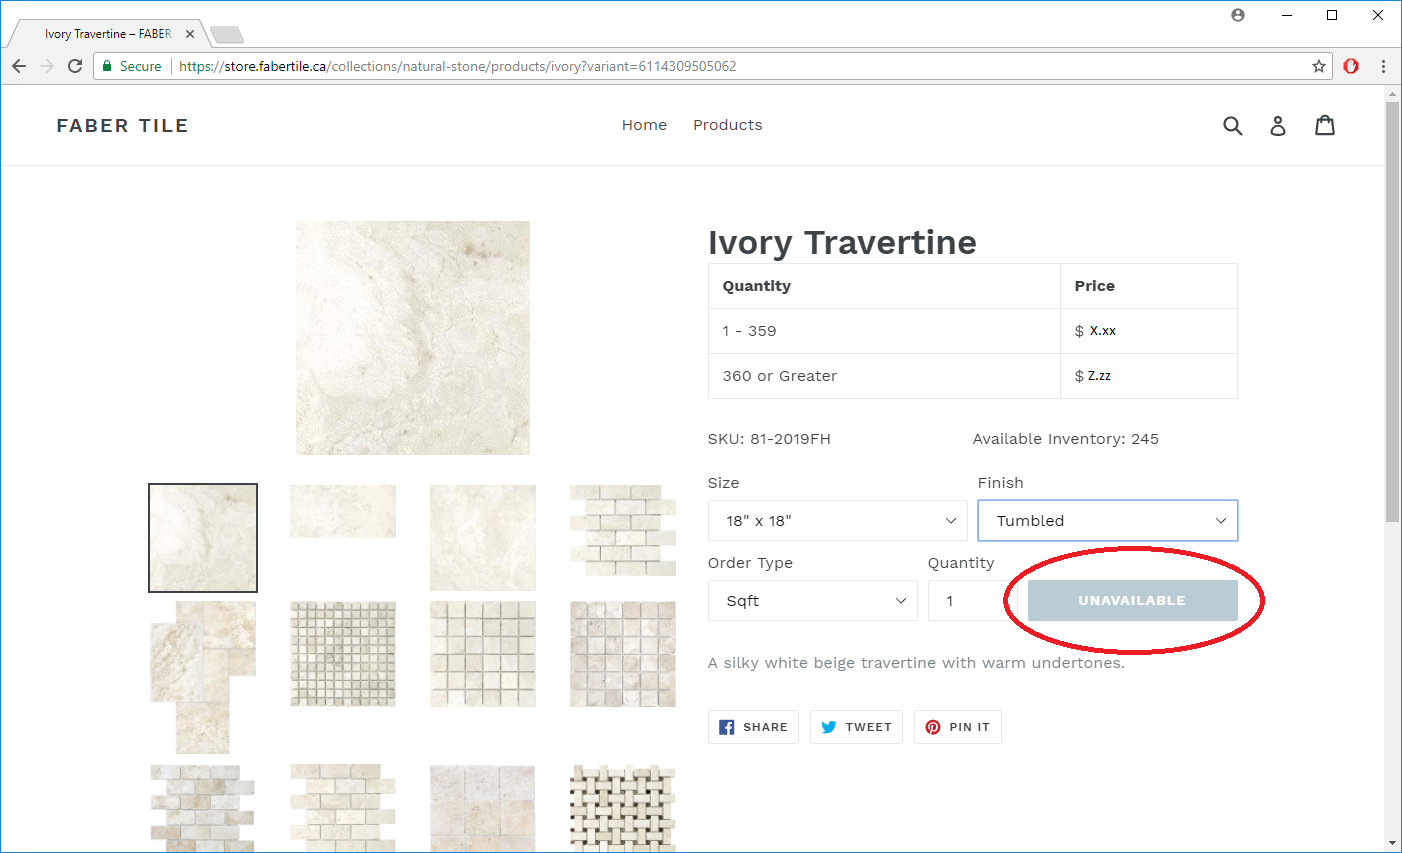Go back with the browser back arrow
Screen dimensions: 1402x853
[x=19, y=66]
